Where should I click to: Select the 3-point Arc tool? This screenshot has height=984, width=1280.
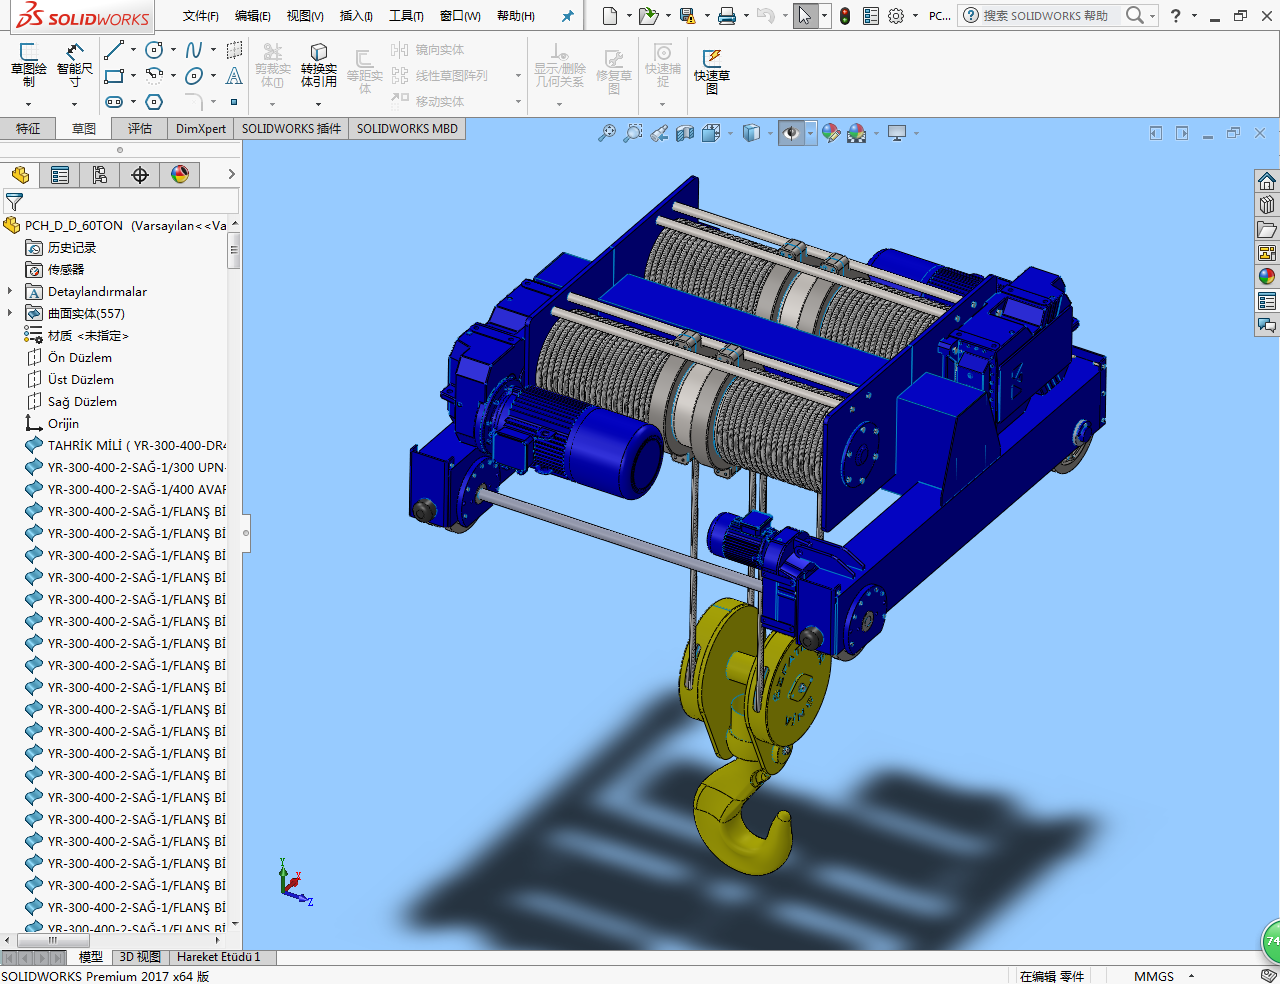pyautogui.click(x=154, y=76)
